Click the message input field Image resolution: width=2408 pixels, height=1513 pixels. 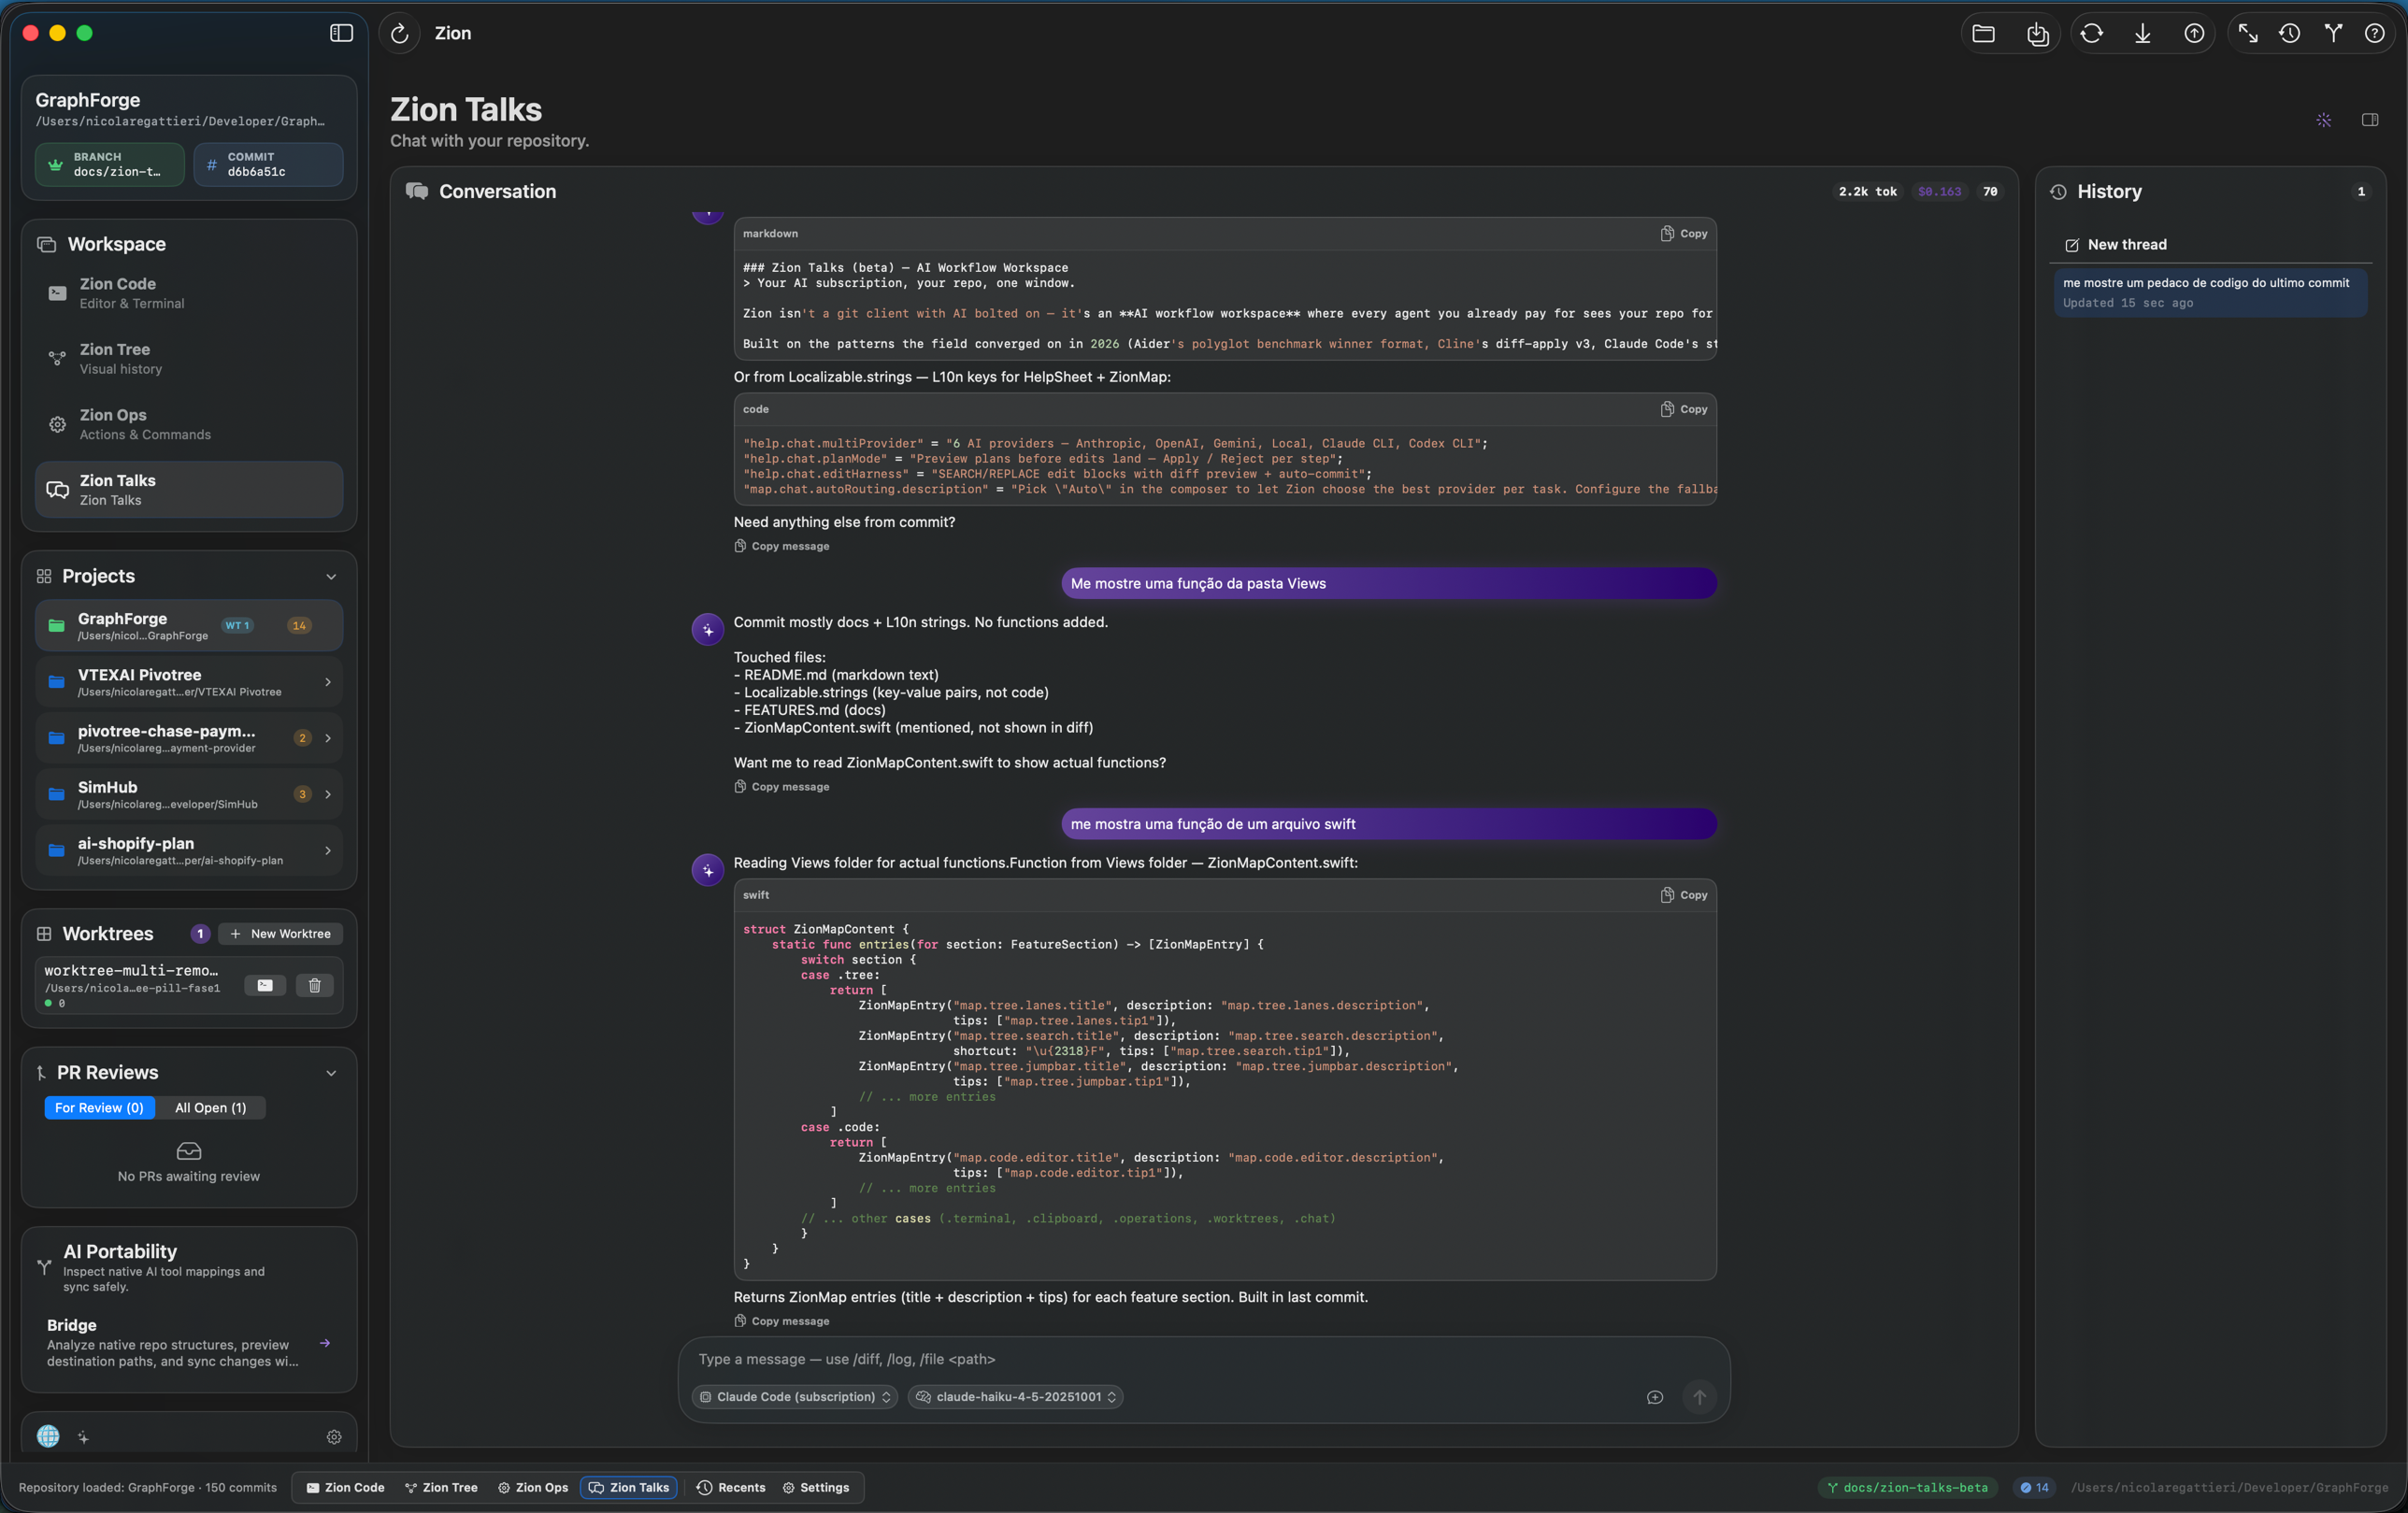pos(1204,1359)
